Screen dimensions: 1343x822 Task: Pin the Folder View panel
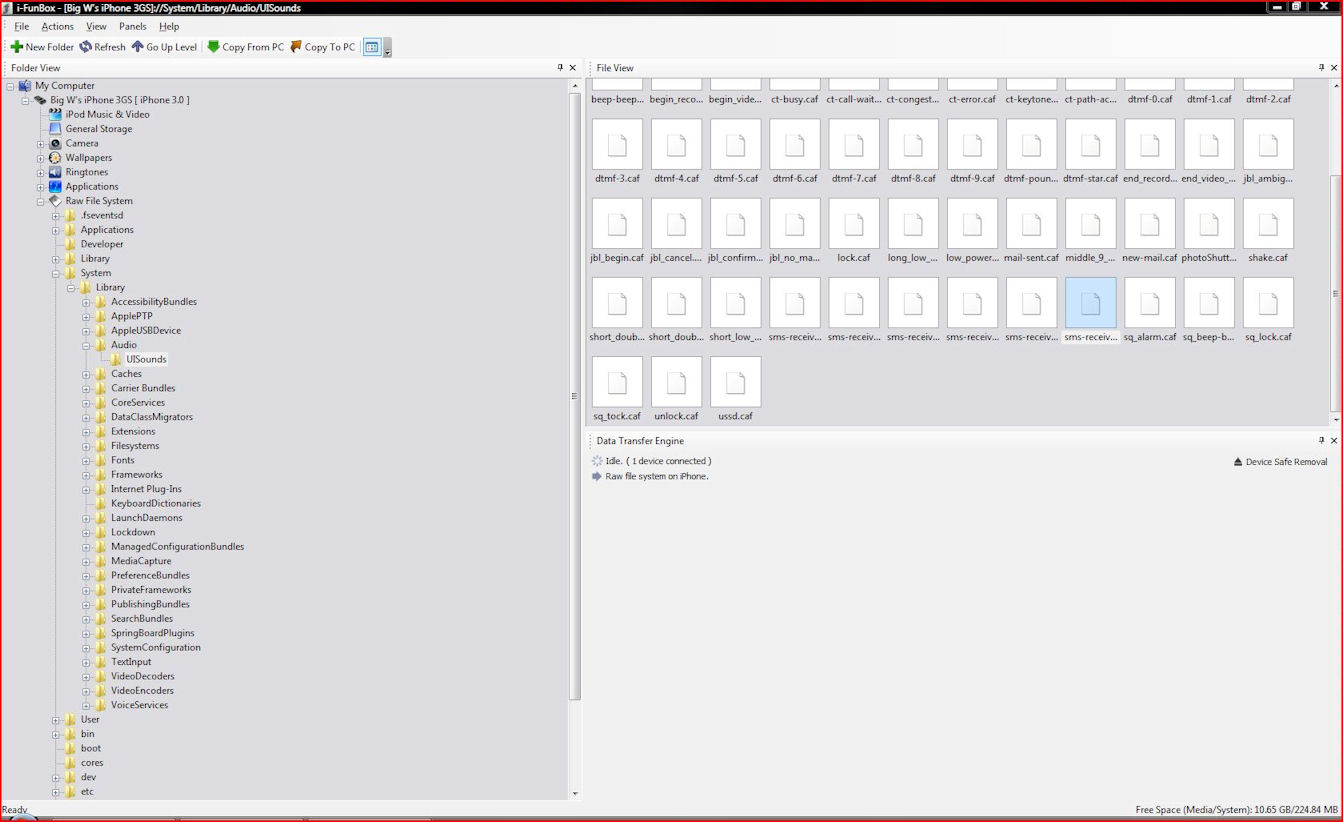(560, 68)
